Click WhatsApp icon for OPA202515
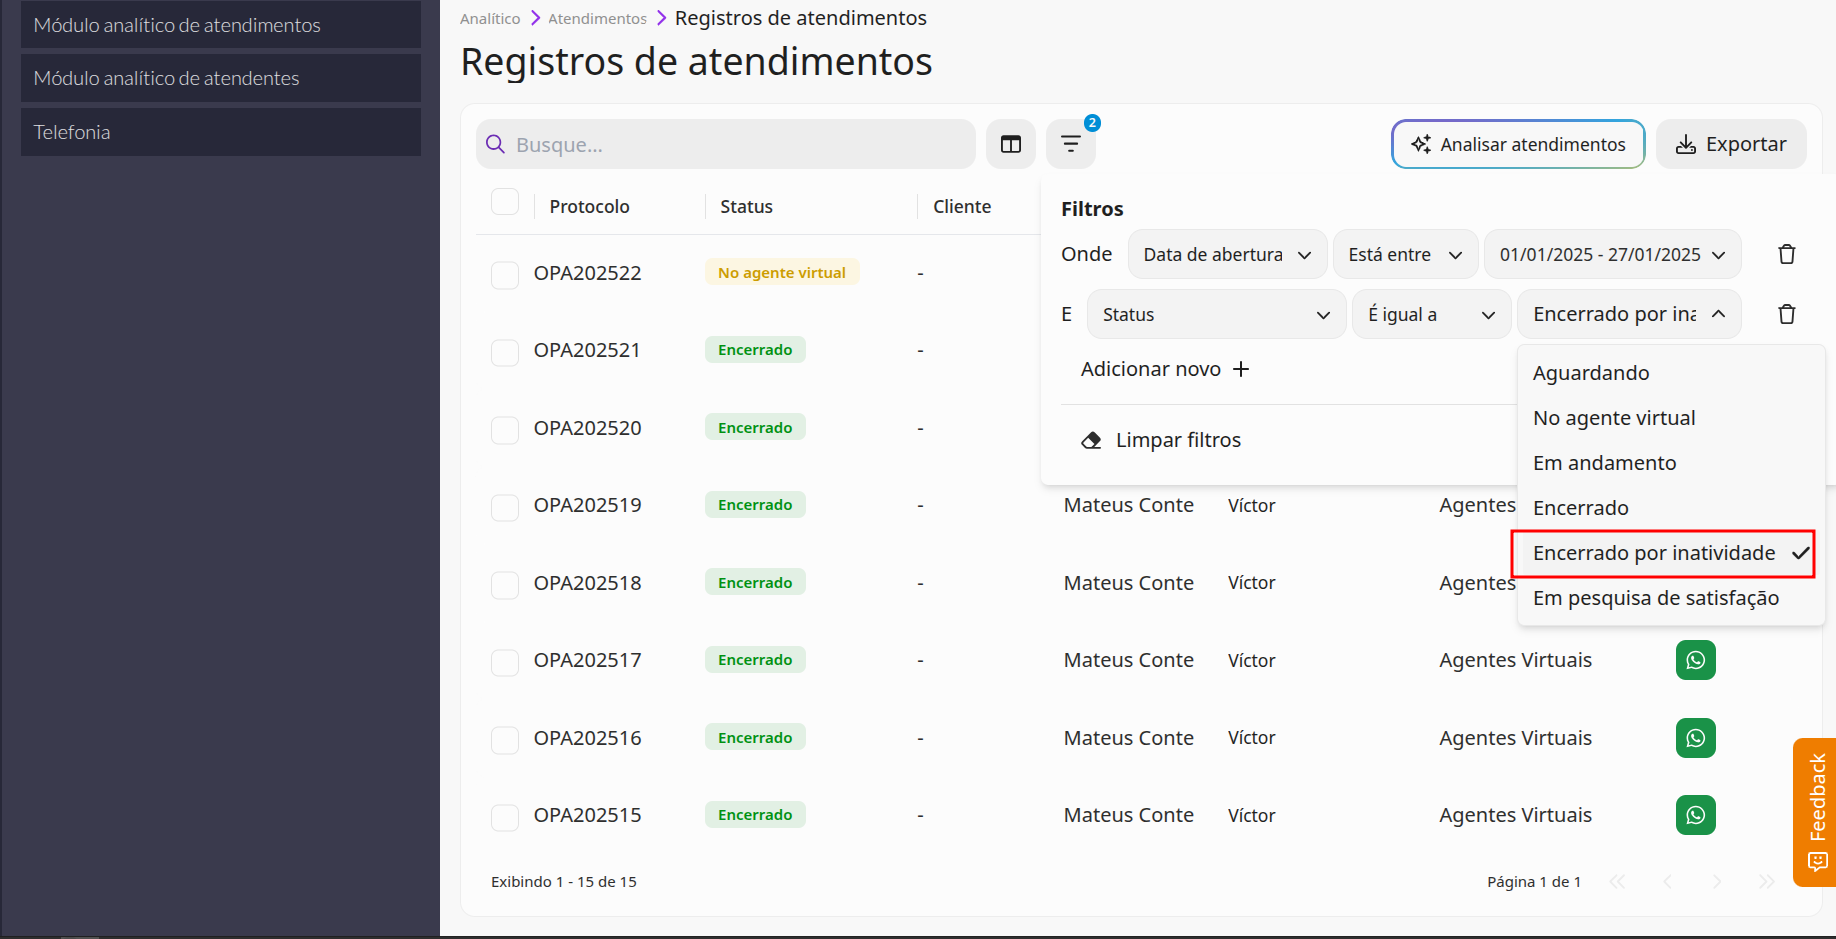1836x939 pixels. 1696,815
